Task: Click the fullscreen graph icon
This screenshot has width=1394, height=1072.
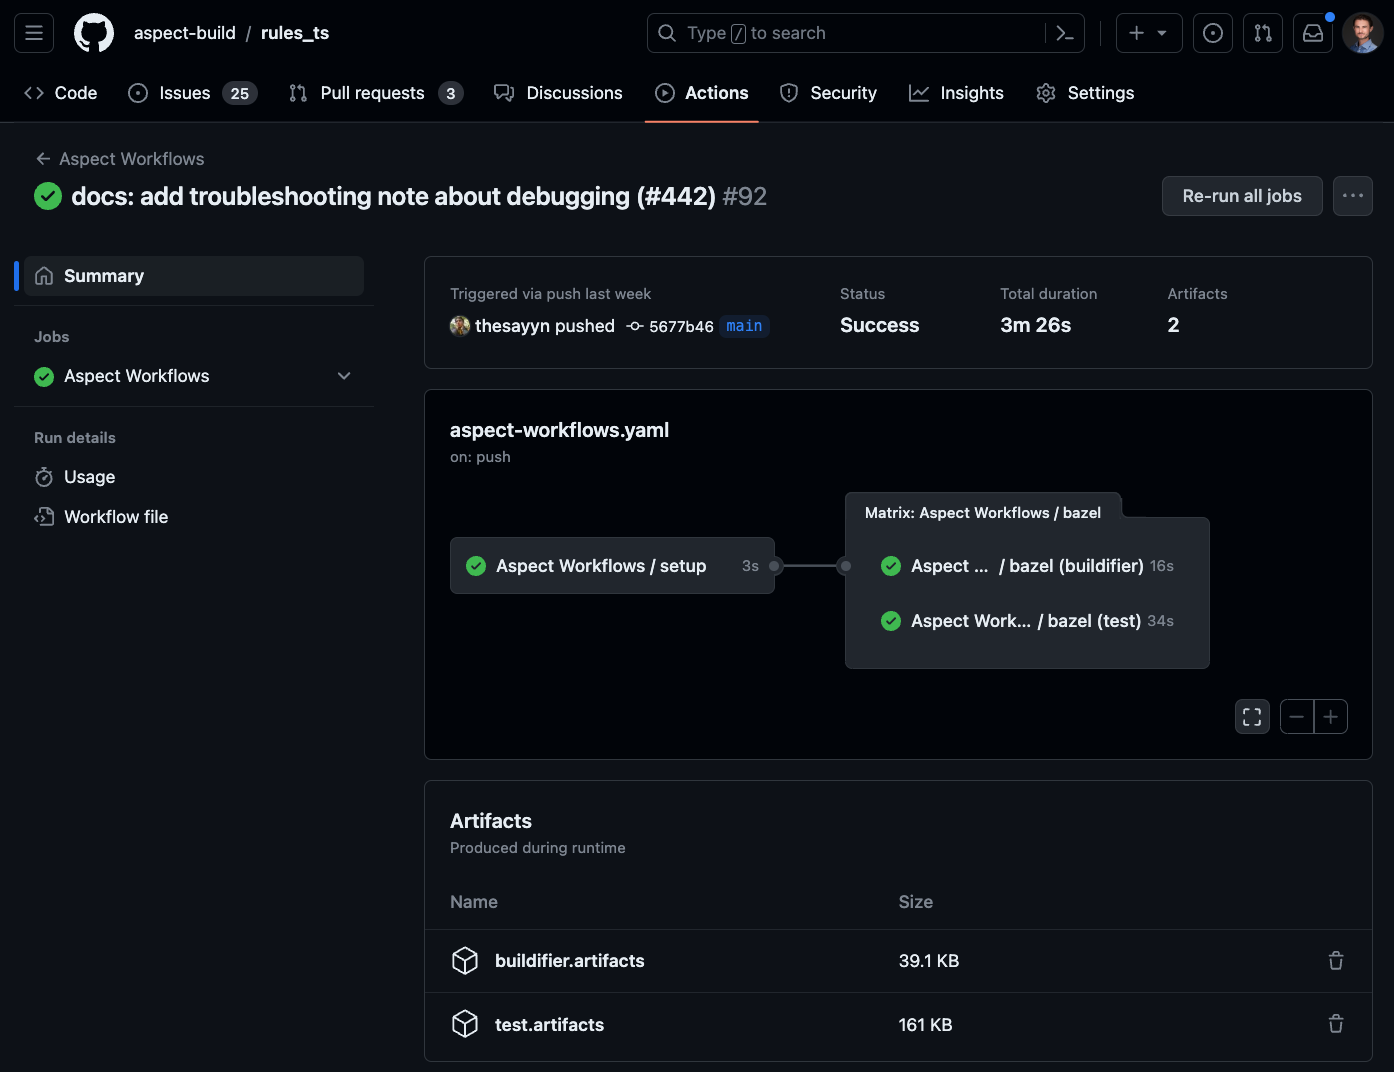Action: [x=1252, y=717]
